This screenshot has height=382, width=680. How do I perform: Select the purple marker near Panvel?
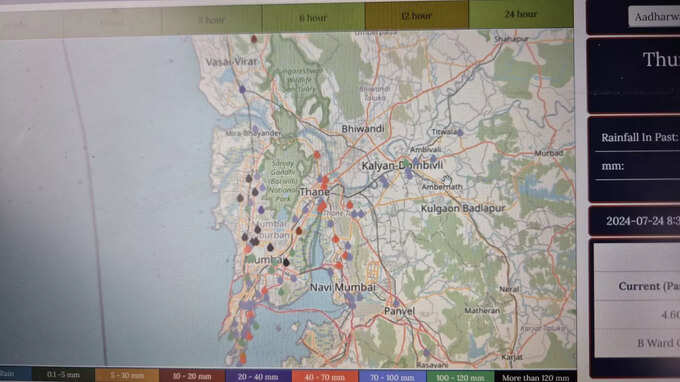tap(396, 303)
